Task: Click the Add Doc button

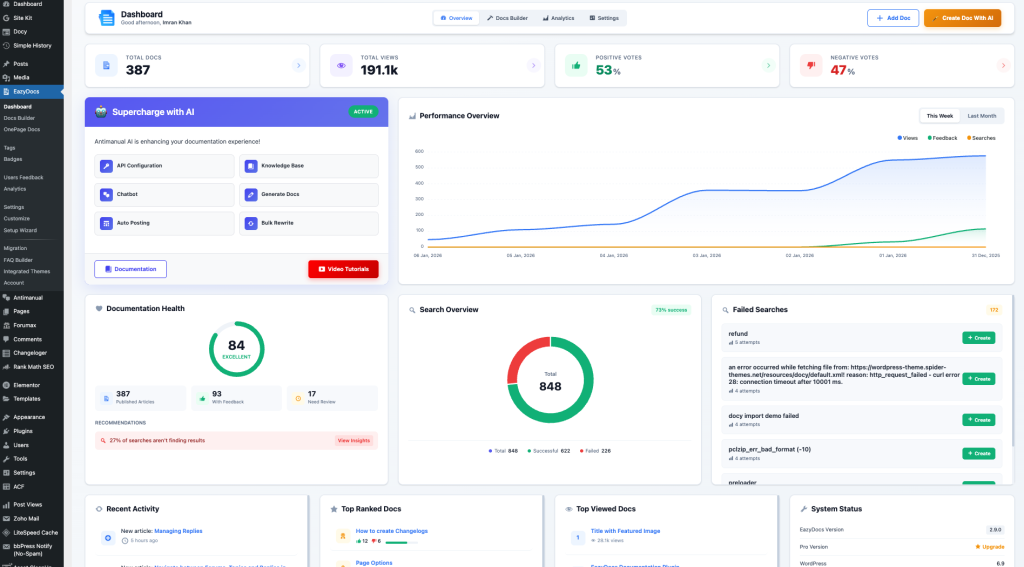Action: [893, 18]
